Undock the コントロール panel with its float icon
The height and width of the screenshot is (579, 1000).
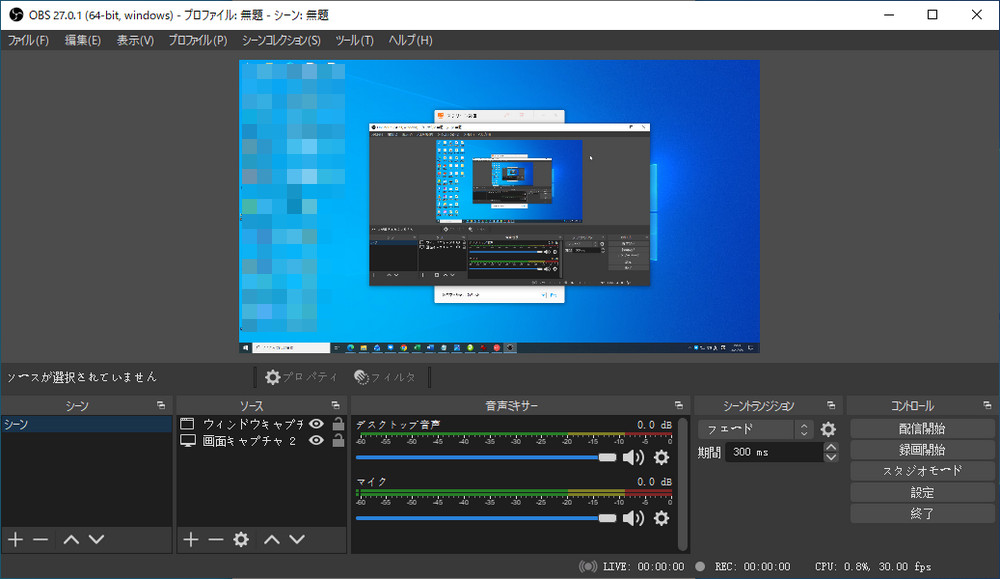[x=987, y=406]
